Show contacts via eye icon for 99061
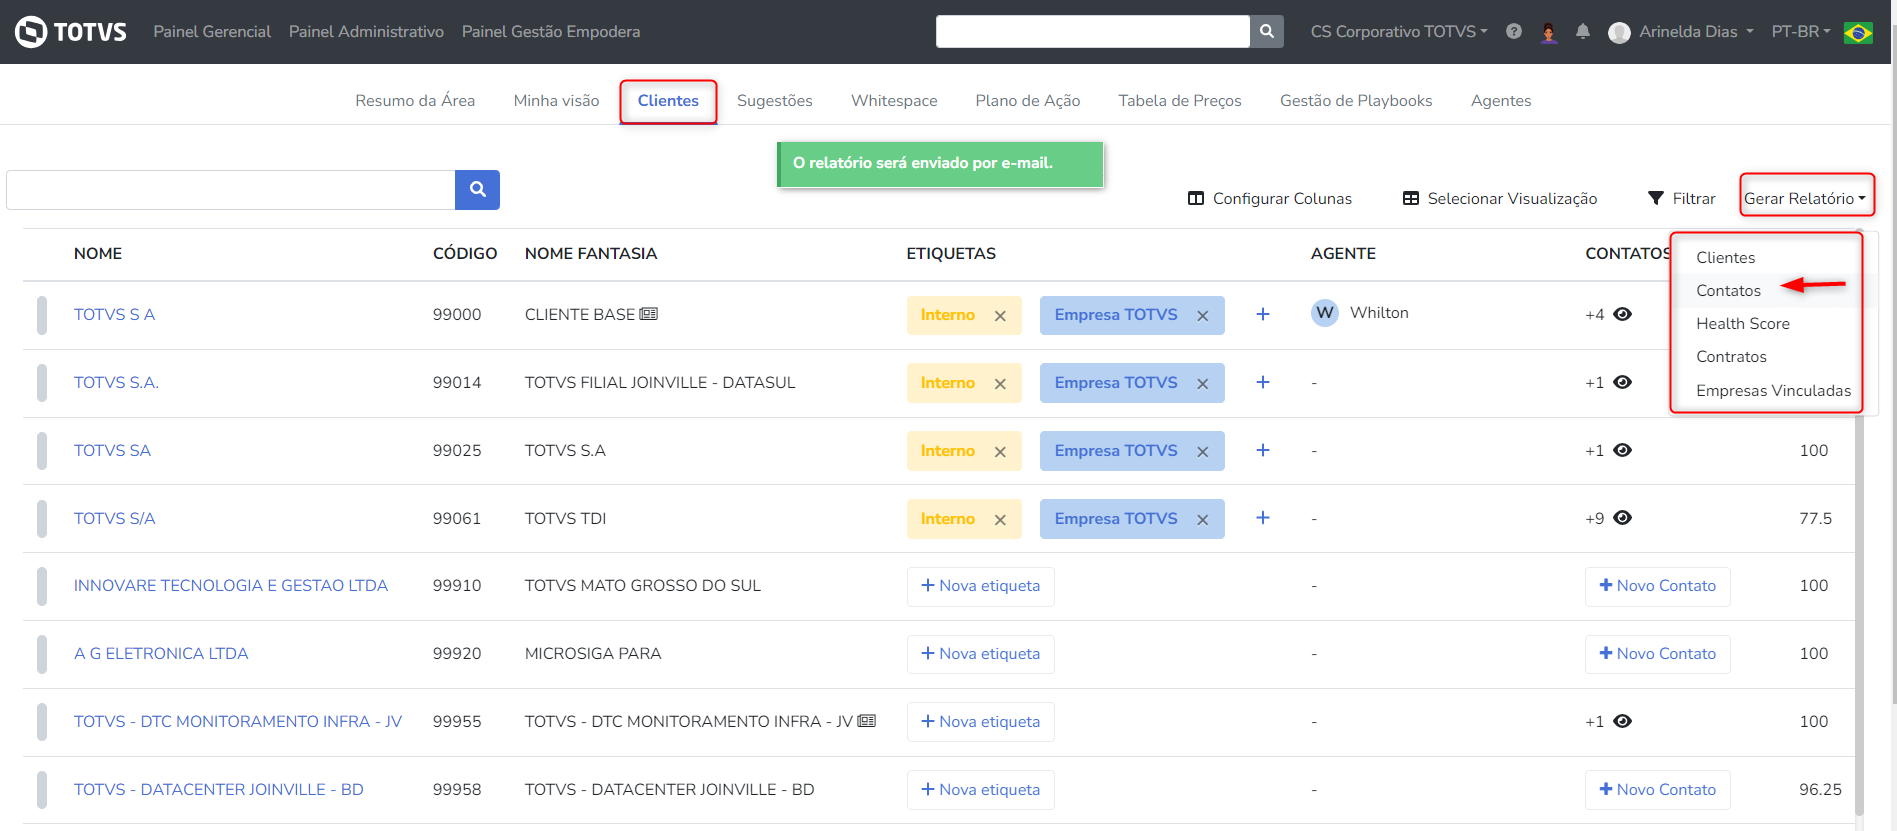The width and height of the screenshot is (1897, 831). tap(1623, 518)
